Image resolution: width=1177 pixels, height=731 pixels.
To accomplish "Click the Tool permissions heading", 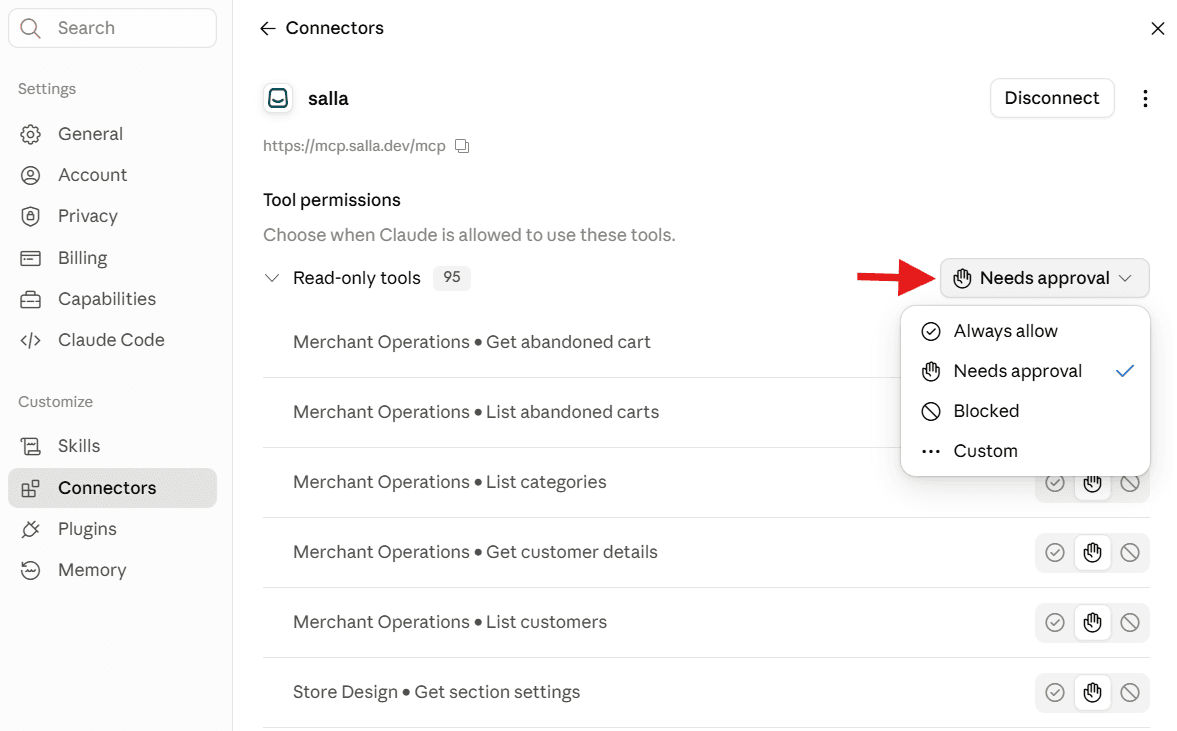I will tap(332, 200).
